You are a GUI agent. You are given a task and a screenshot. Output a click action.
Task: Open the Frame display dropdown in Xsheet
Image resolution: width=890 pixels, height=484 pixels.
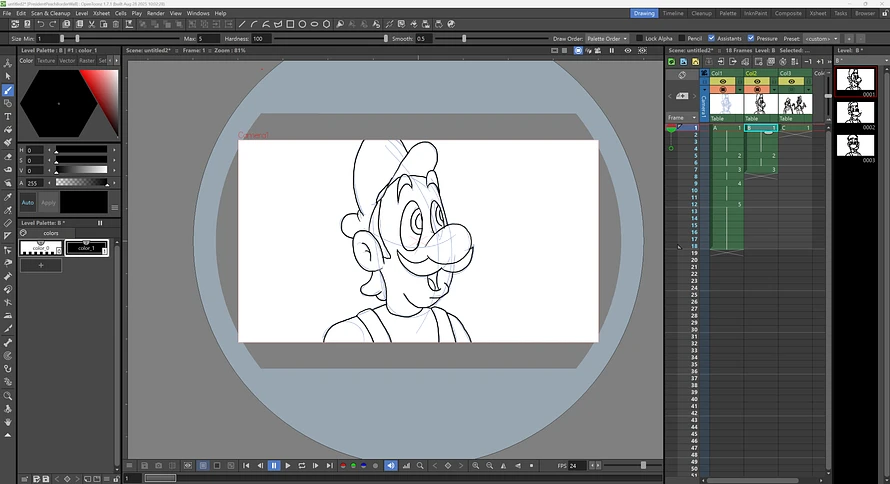pyautogui.click(x=682, y=117)
